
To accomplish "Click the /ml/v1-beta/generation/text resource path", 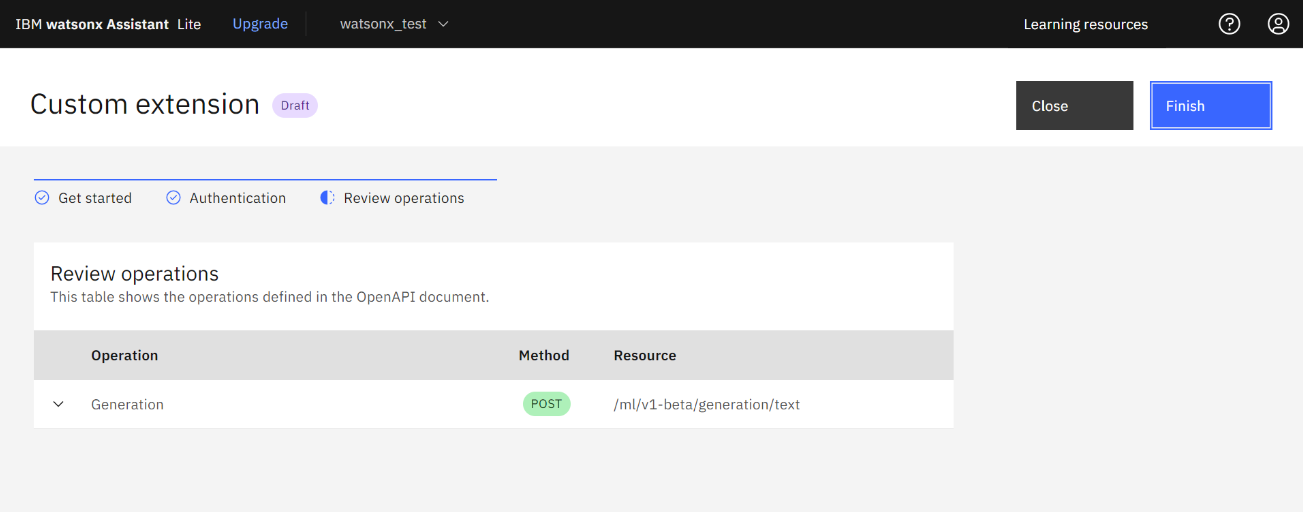I will point(707,405).
